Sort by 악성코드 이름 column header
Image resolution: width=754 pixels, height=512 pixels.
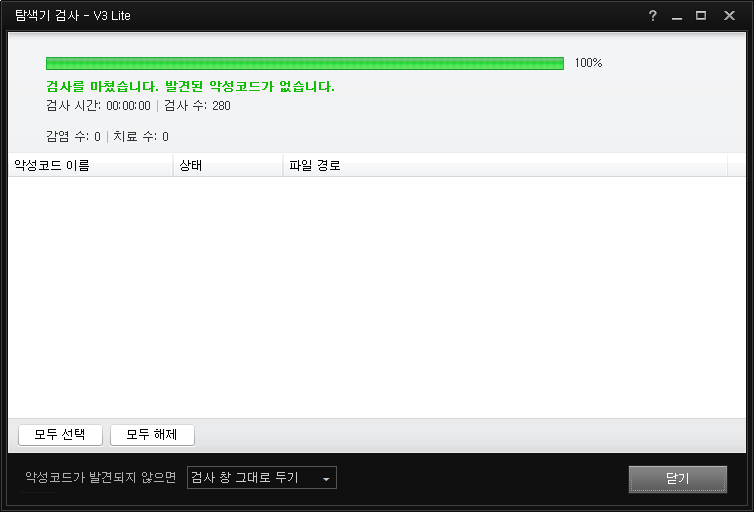click(90, 165)
